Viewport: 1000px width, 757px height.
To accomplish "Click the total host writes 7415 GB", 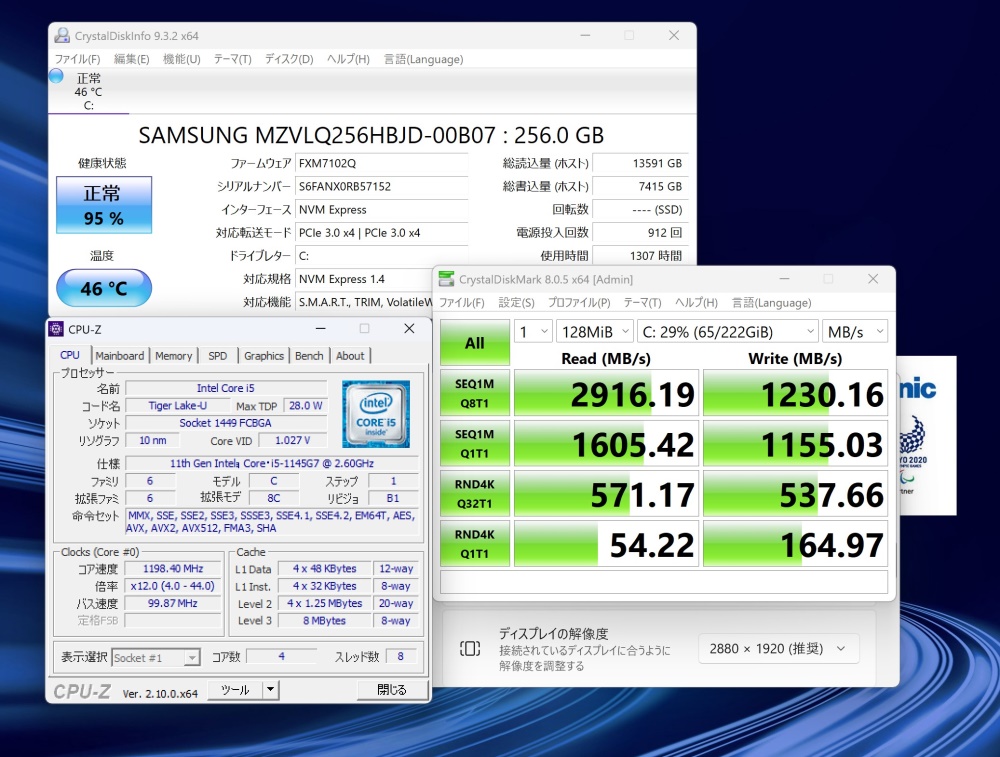I will tap(640, 186).
